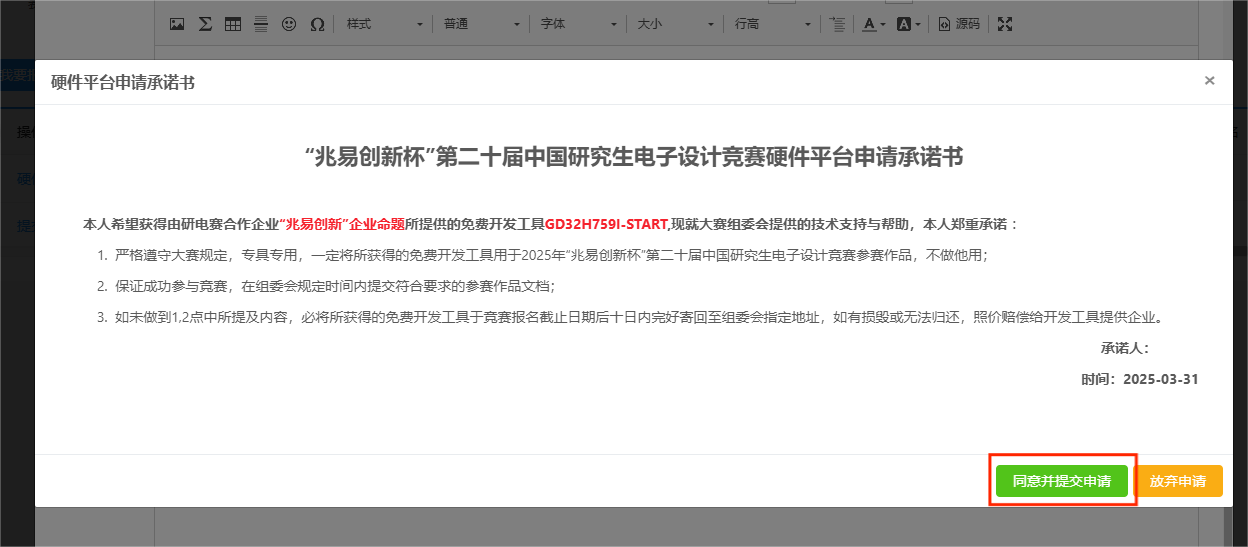The height and width of the screenshot is (547, 1248).
Task: Click the red text GD32H759I-START
Action: tap(606, 224)
